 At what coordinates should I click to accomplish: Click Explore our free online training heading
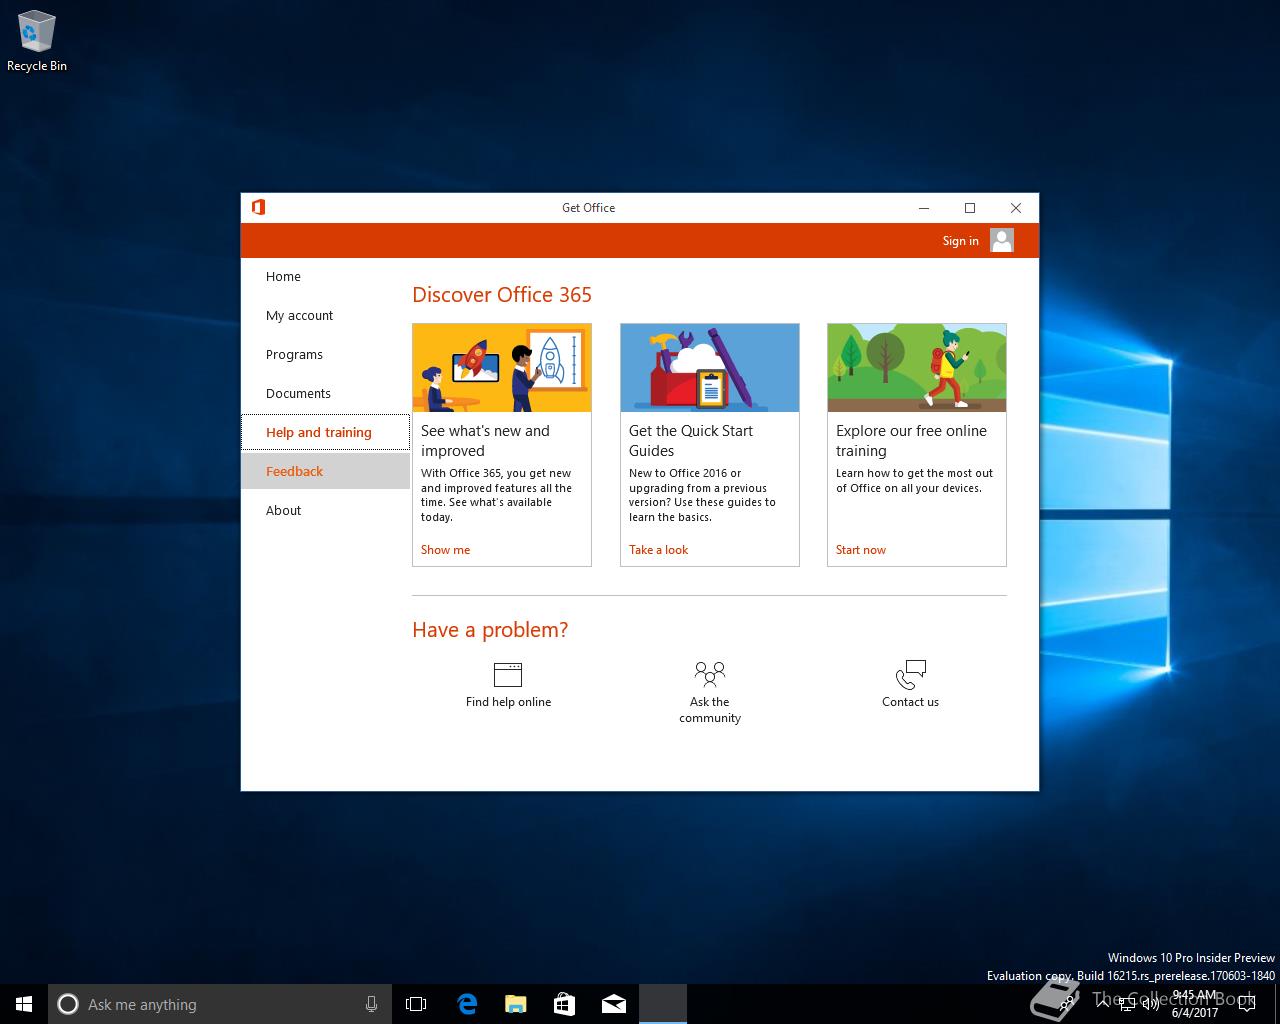(911, 441)
